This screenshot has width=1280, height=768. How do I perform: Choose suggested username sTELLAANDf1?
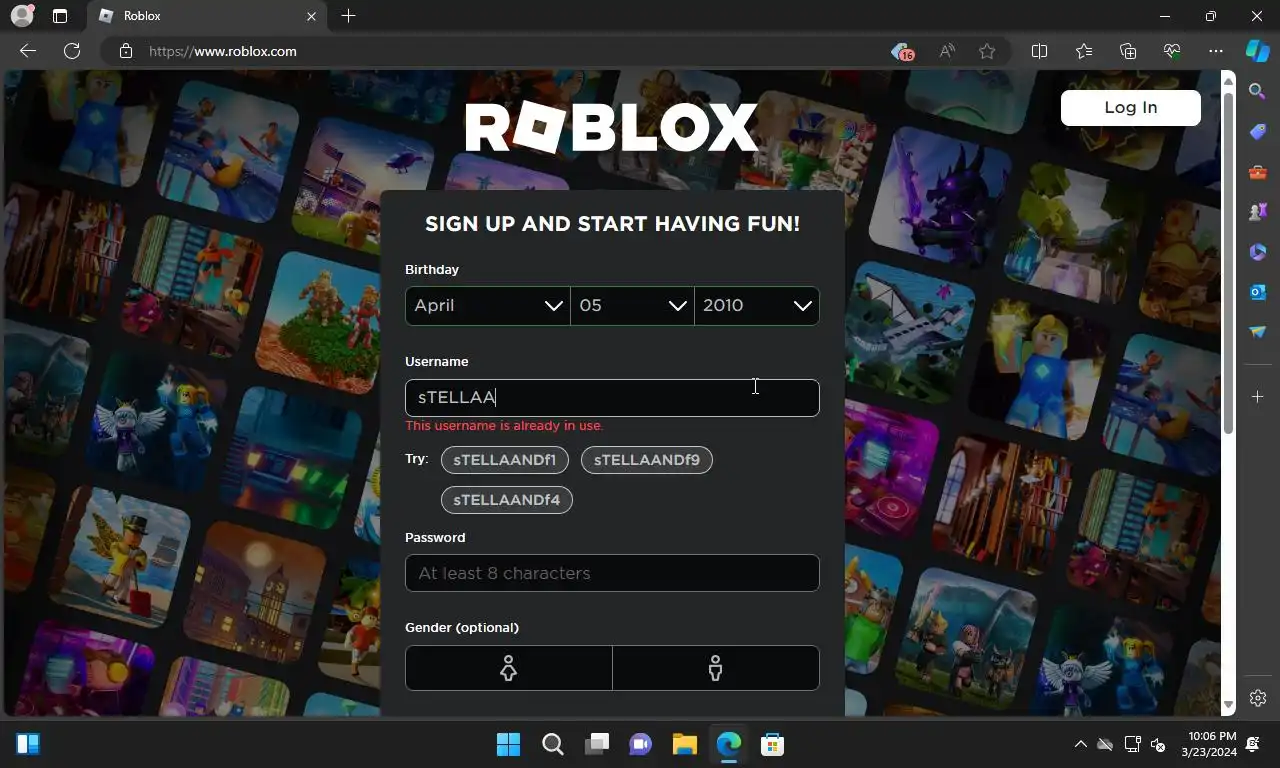click(505, 460)
